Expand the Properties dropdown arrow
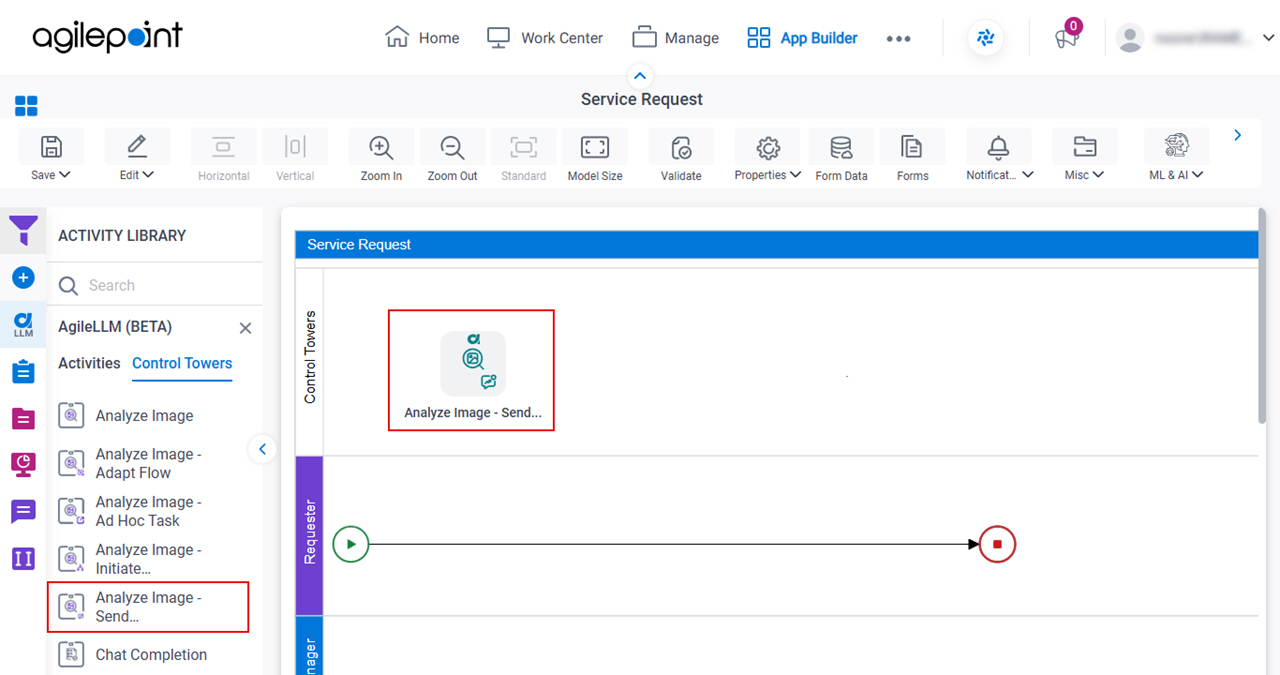The height and width of the screenshot is (675, 1280). coord(796,174)
